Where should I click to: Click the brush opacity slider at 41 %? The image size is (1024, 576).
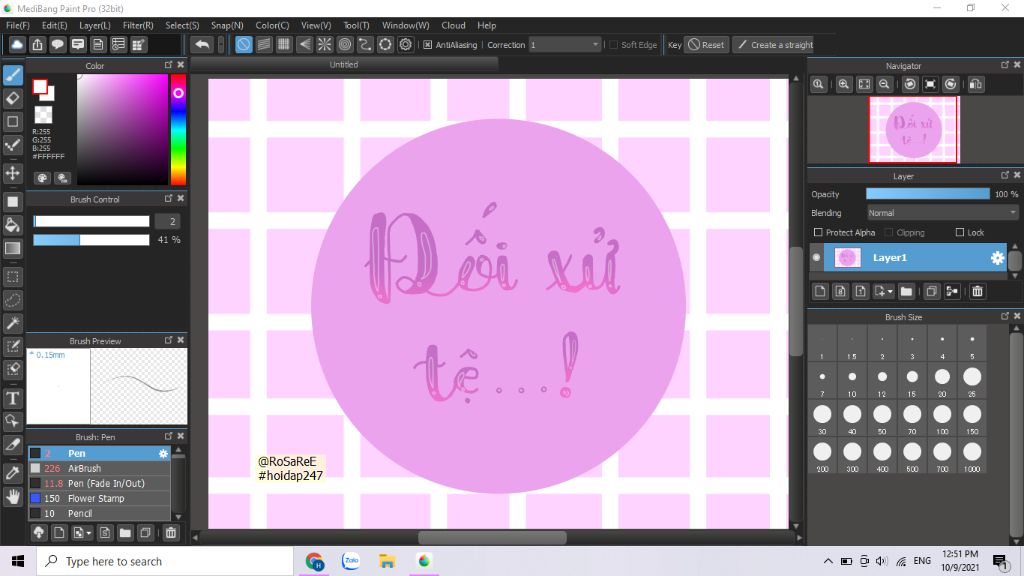pos(91,240)
